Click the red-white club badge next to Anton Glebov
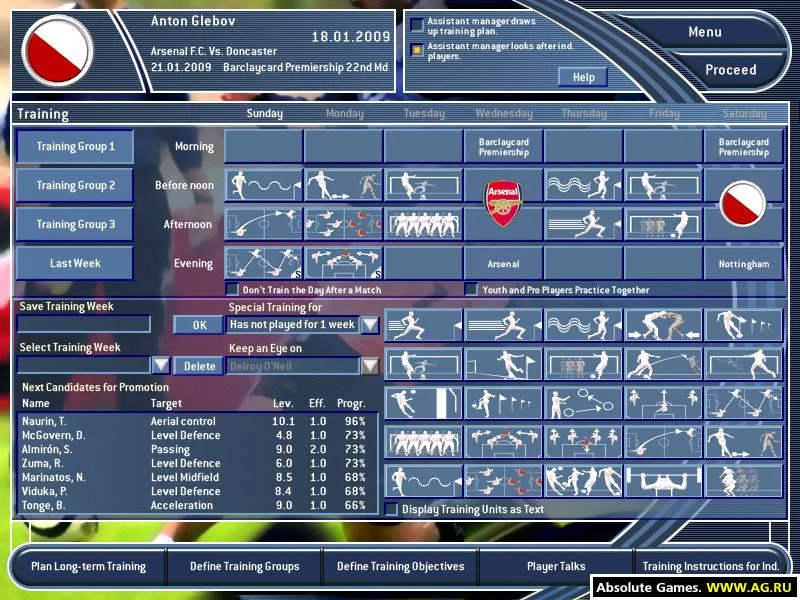The image size is (800, 600). point(57,51)
